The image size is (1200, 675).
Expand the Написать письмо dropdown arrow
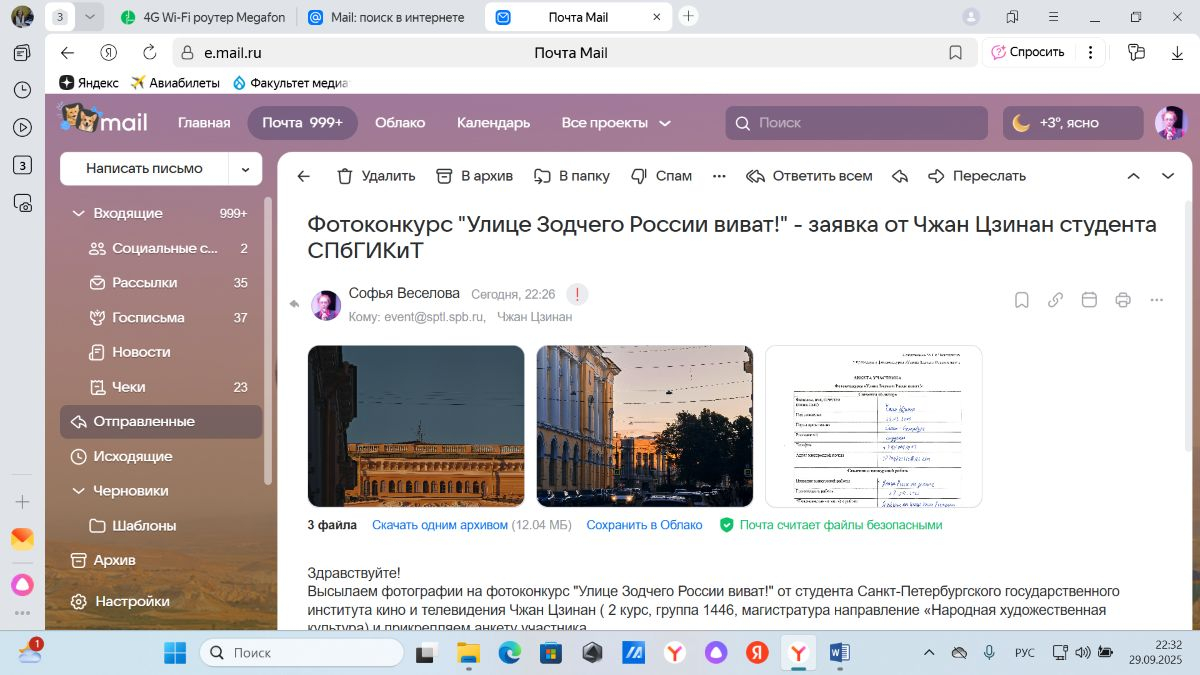click(245, 169)
